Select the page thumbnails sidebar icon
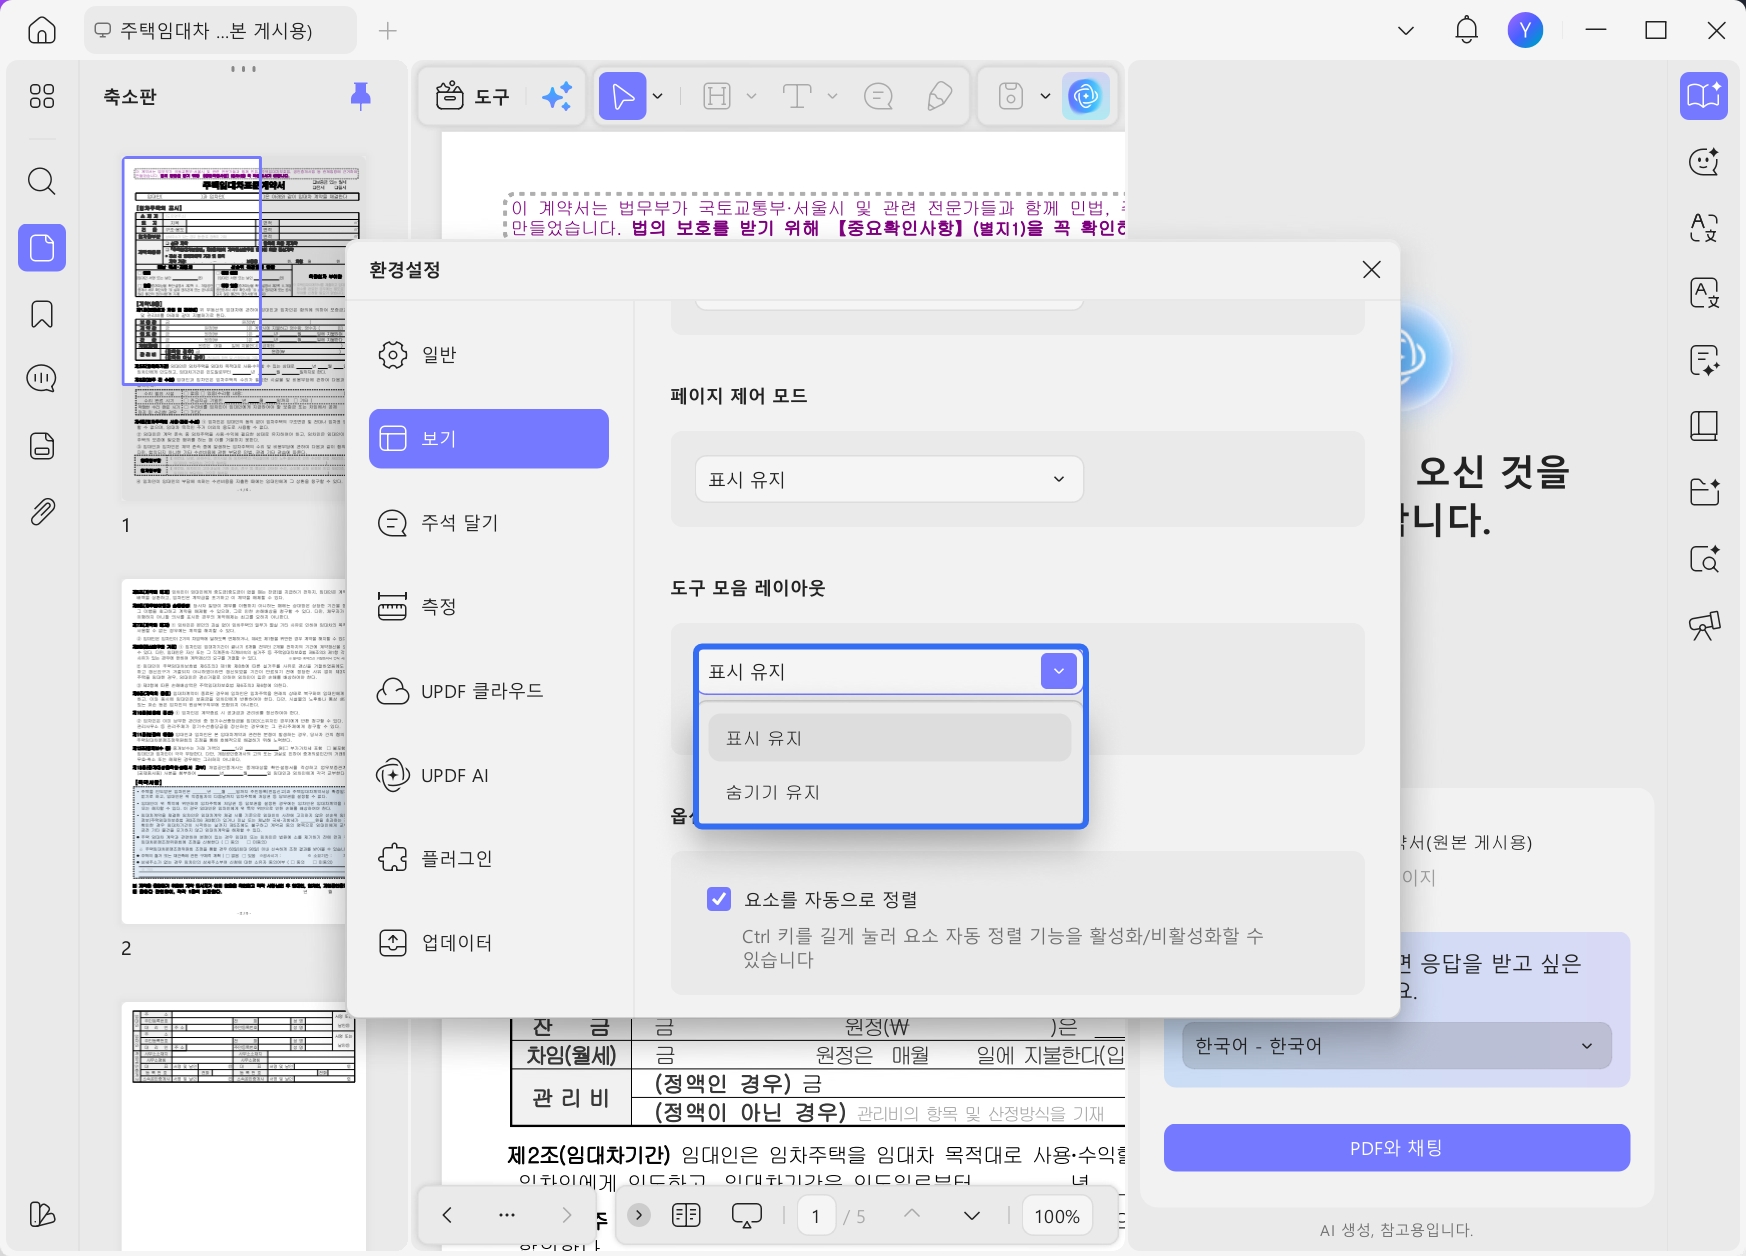Viewport: 1746px width, 1256px height. click(x=42, y=247)
